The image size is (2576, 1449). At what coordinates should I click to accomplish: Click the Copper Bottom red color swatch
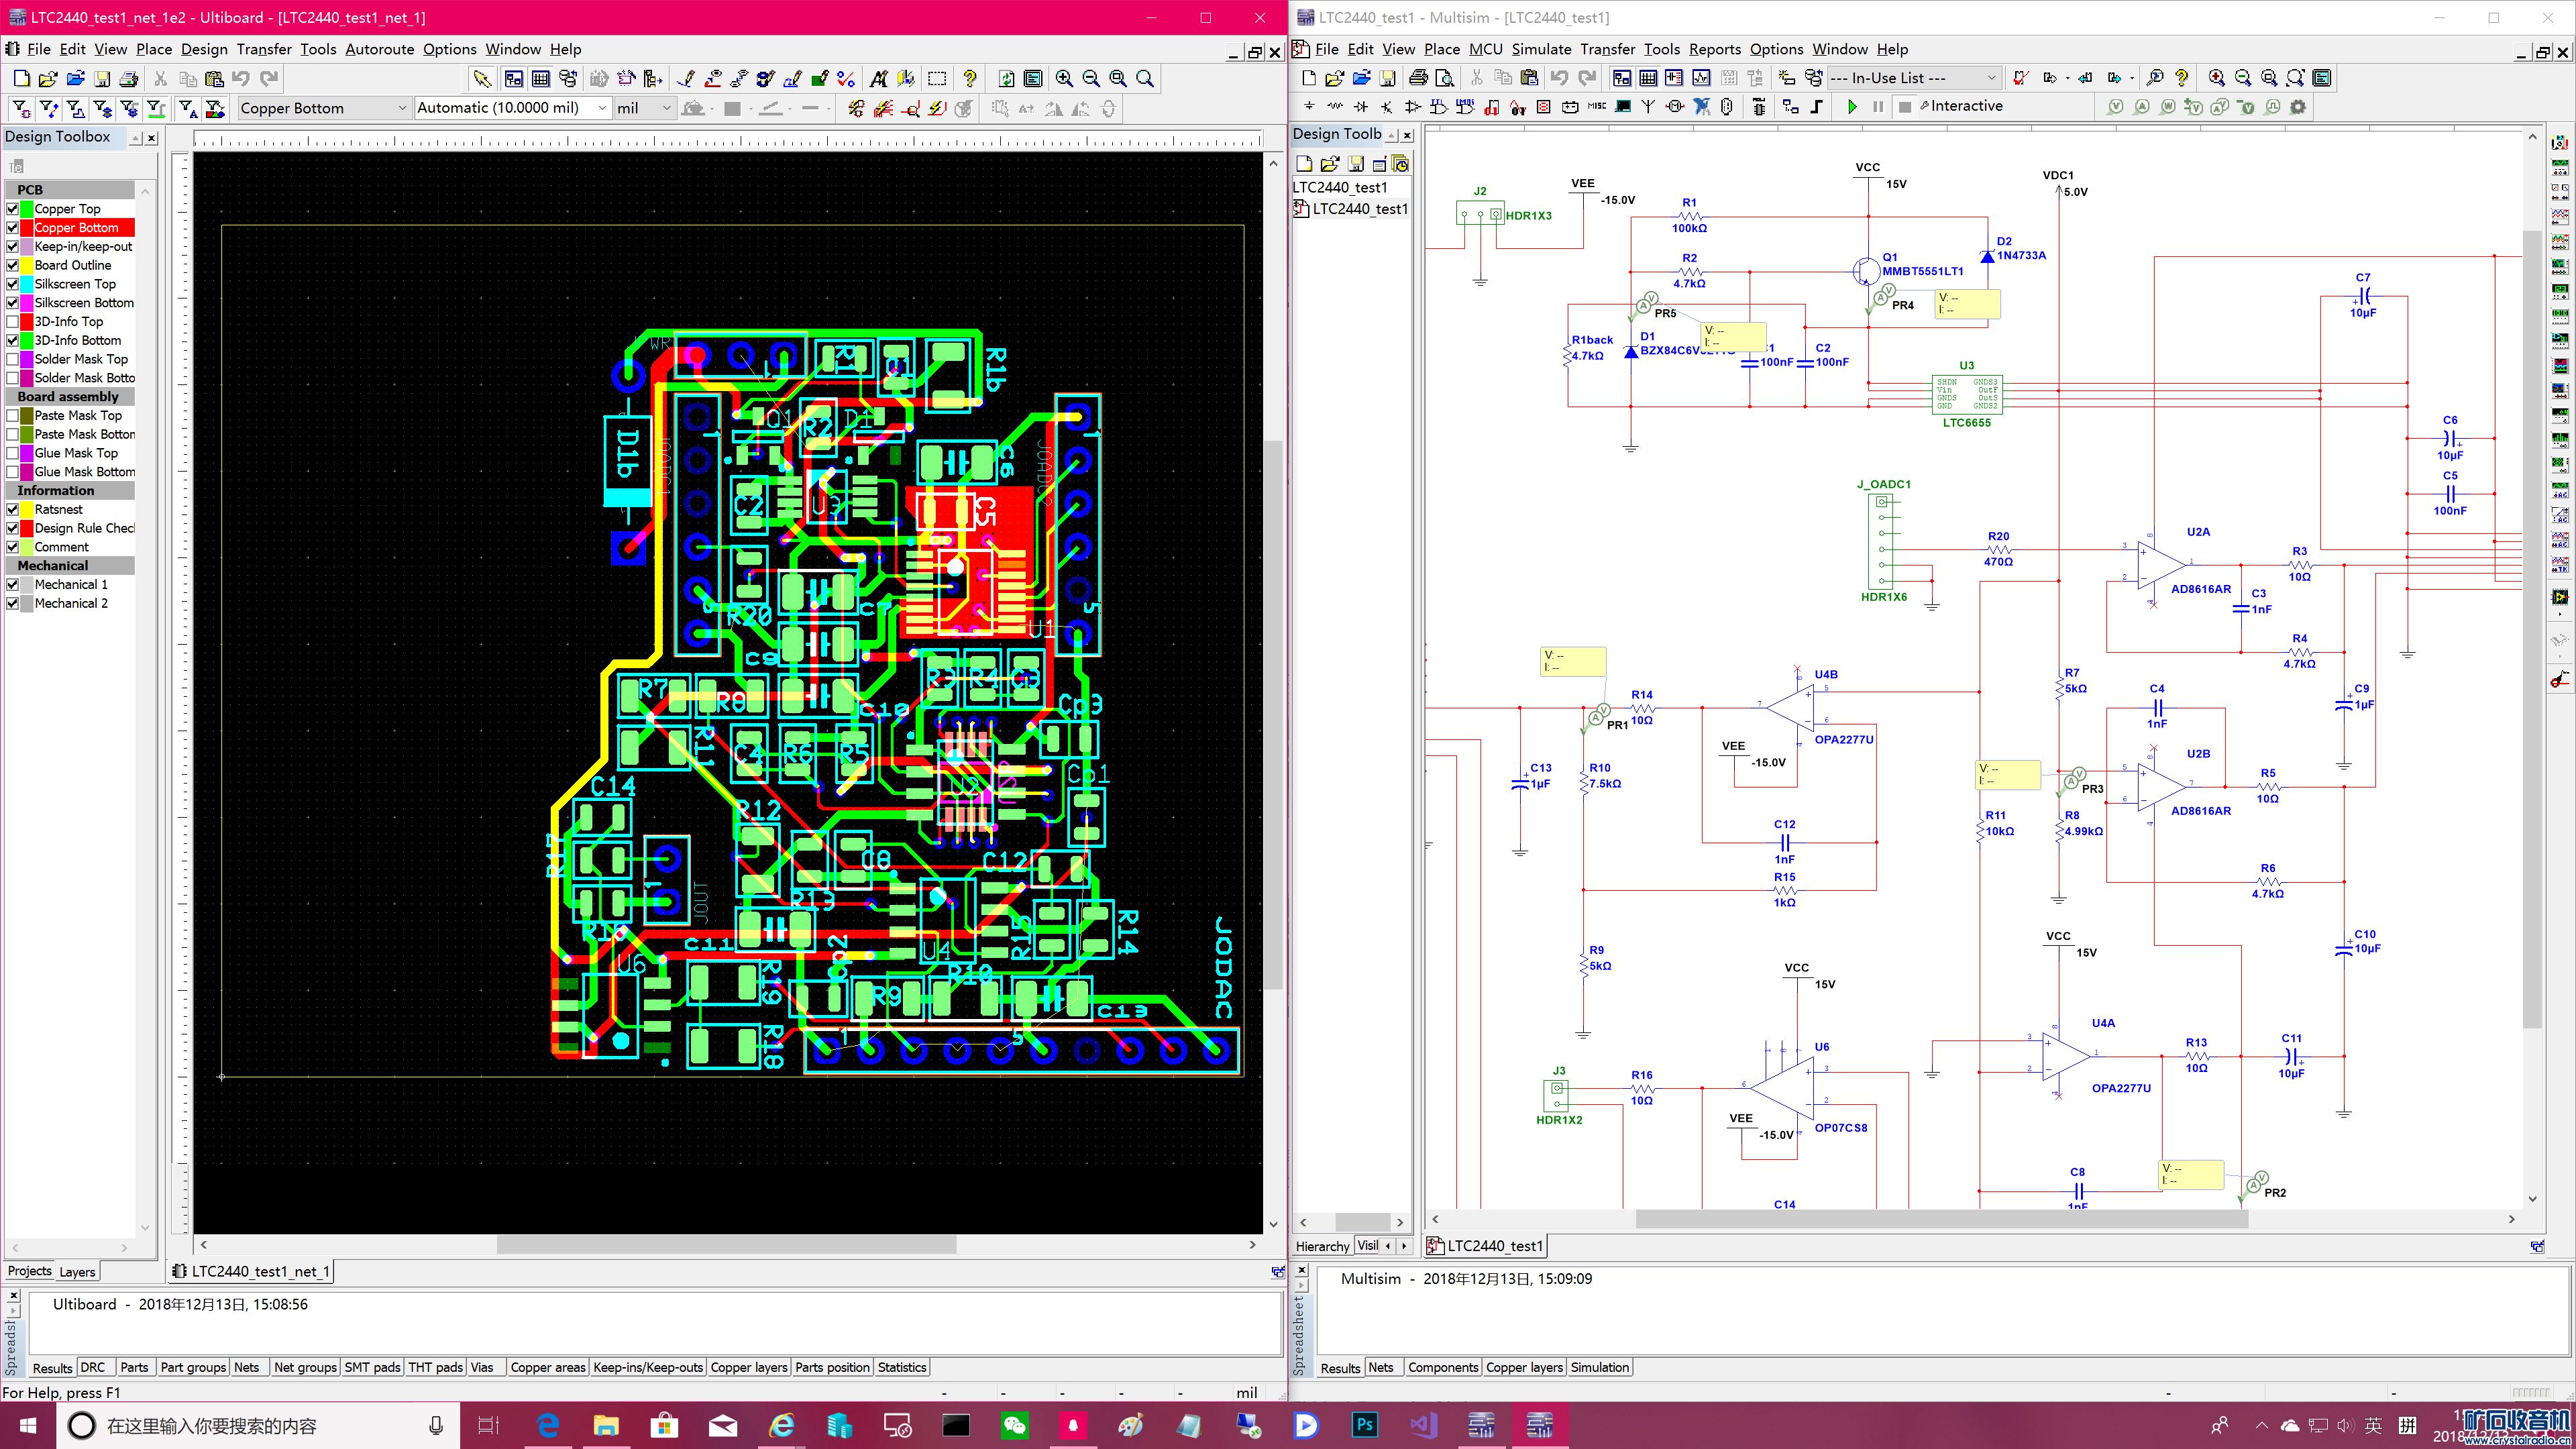click(27, 228)
